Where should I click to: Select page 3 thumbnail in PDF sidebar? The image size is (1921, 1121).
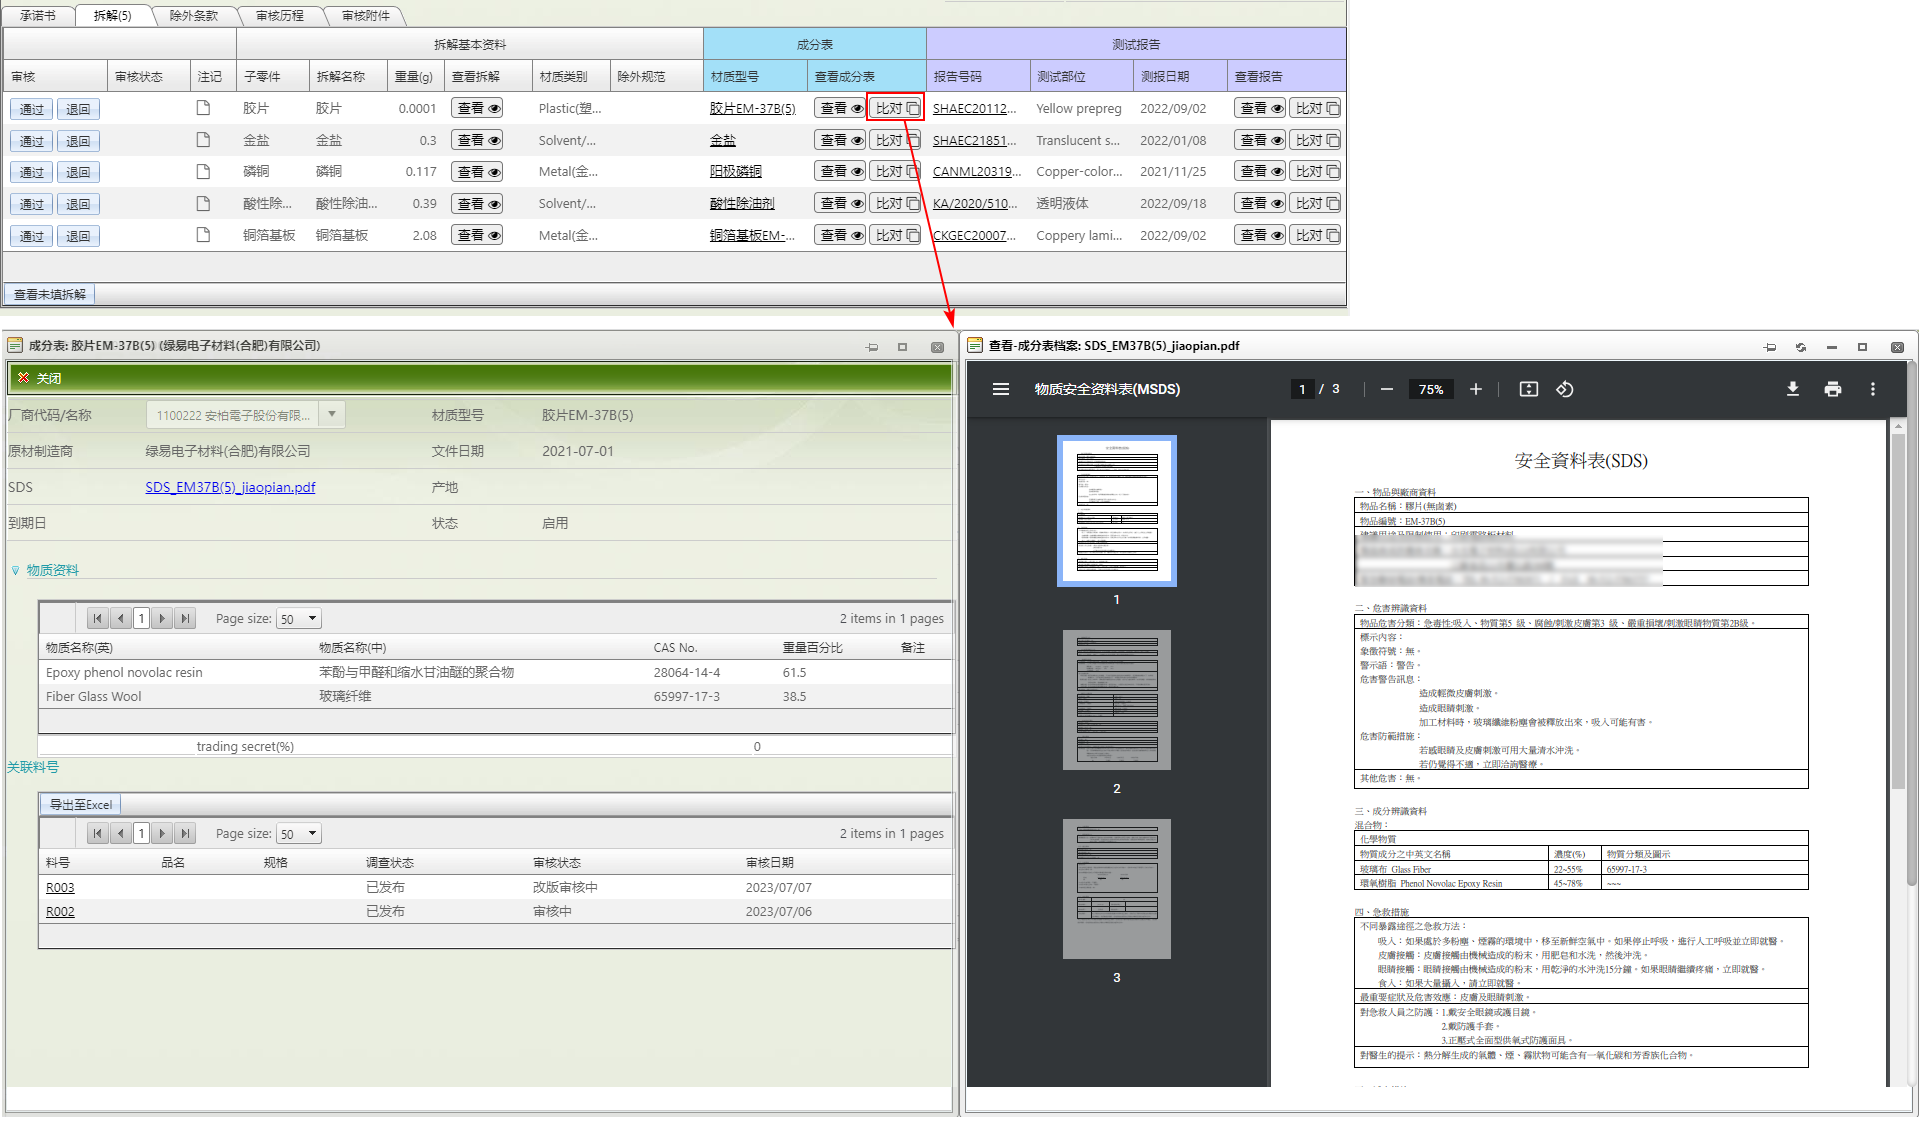1116,888
